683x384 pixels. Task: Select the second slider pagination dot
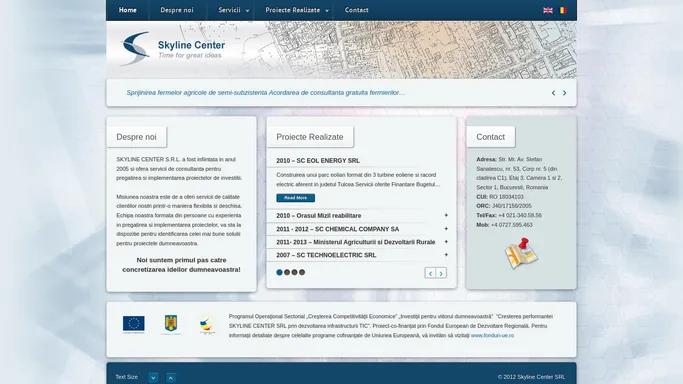[287, 272]
